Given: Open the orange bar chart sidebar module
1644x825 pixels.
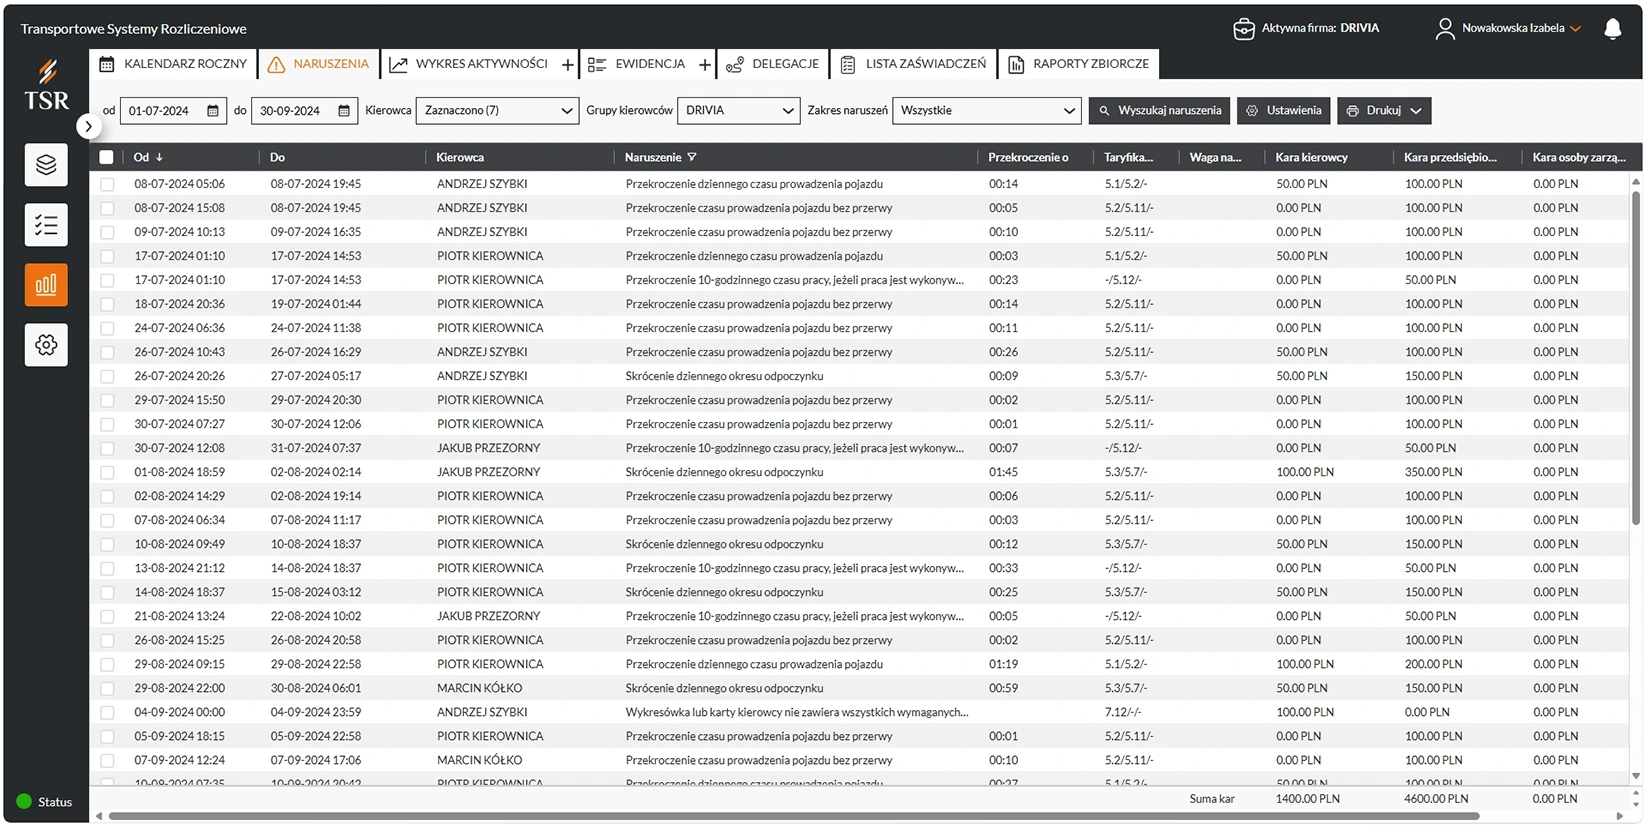Looking at the screenshot, I should pyautogui.click(x=46, y=285).
